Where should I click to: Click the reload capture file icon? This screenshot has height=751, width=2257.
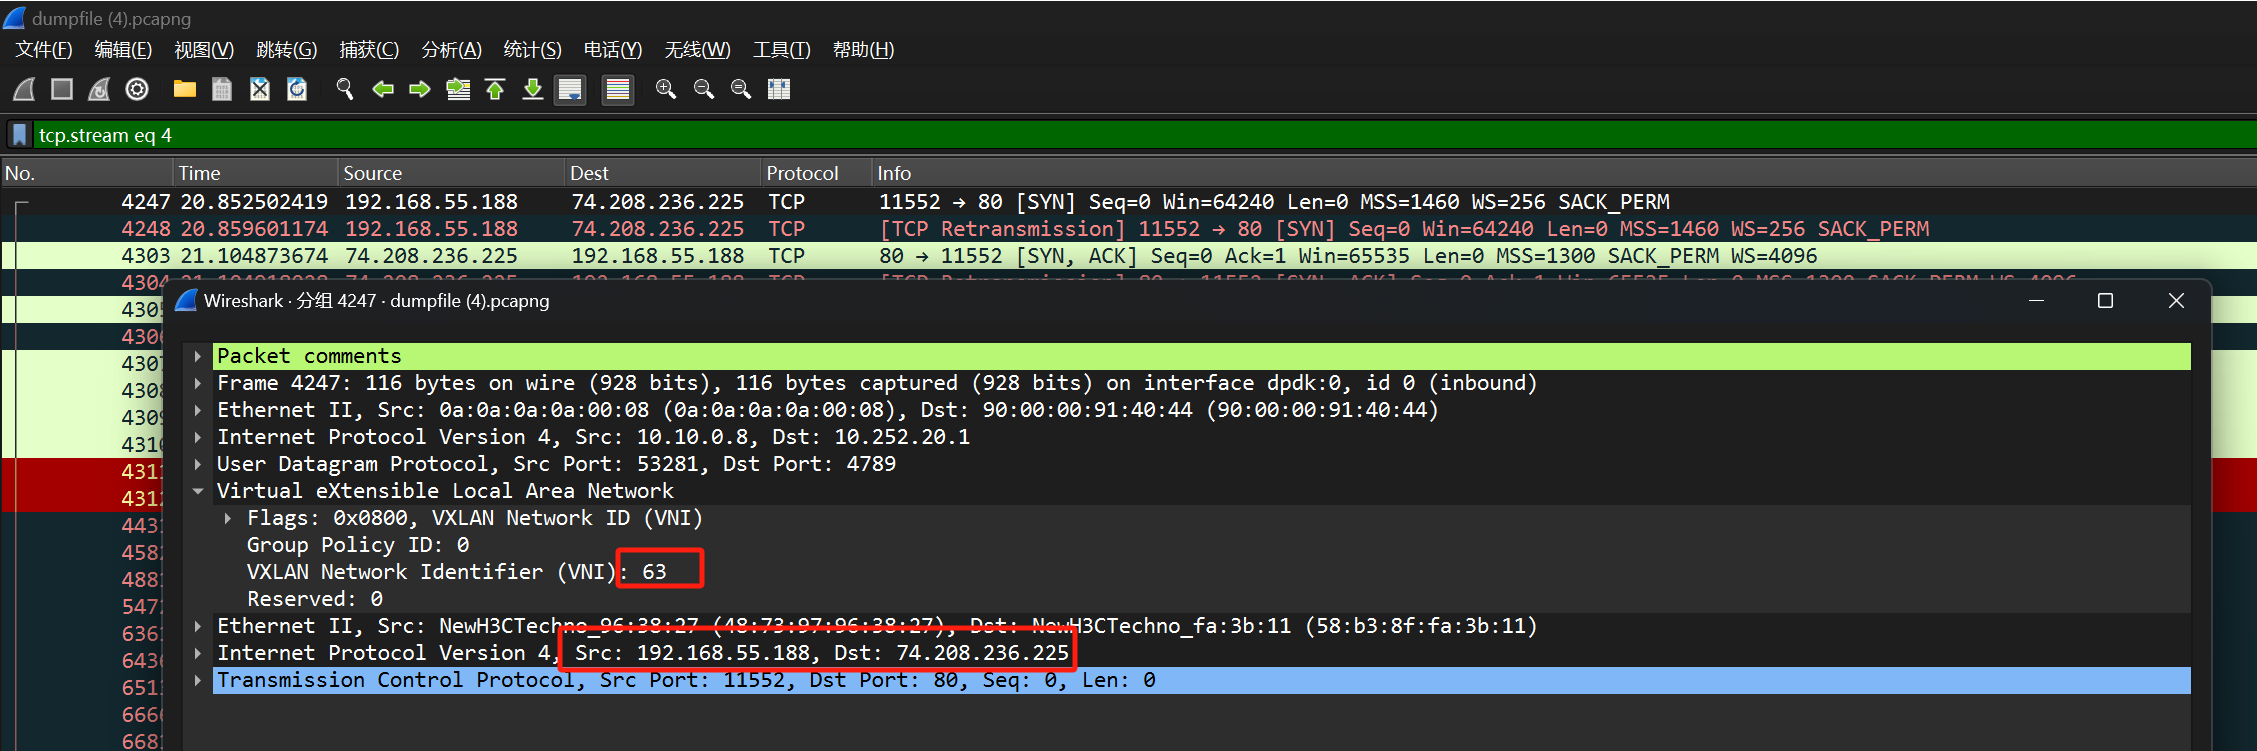(x=297, y=90)
